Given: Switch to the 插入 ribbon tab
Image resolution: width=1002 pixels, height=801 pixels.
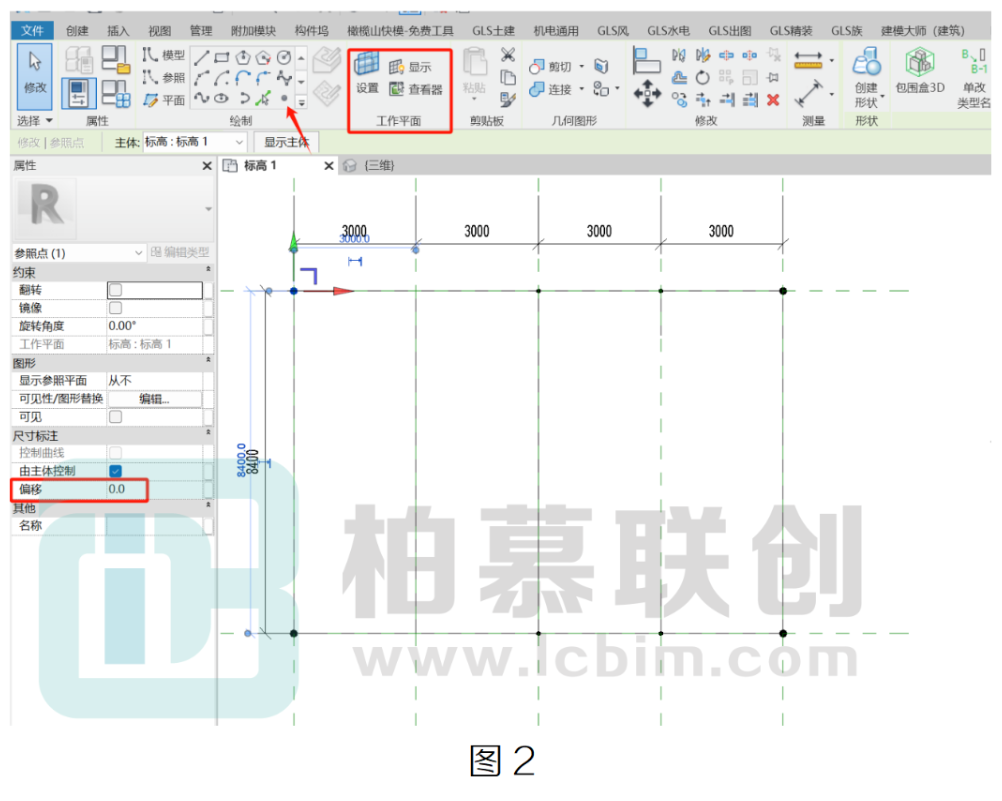Looking at the screenshot, I should (118, 31).
